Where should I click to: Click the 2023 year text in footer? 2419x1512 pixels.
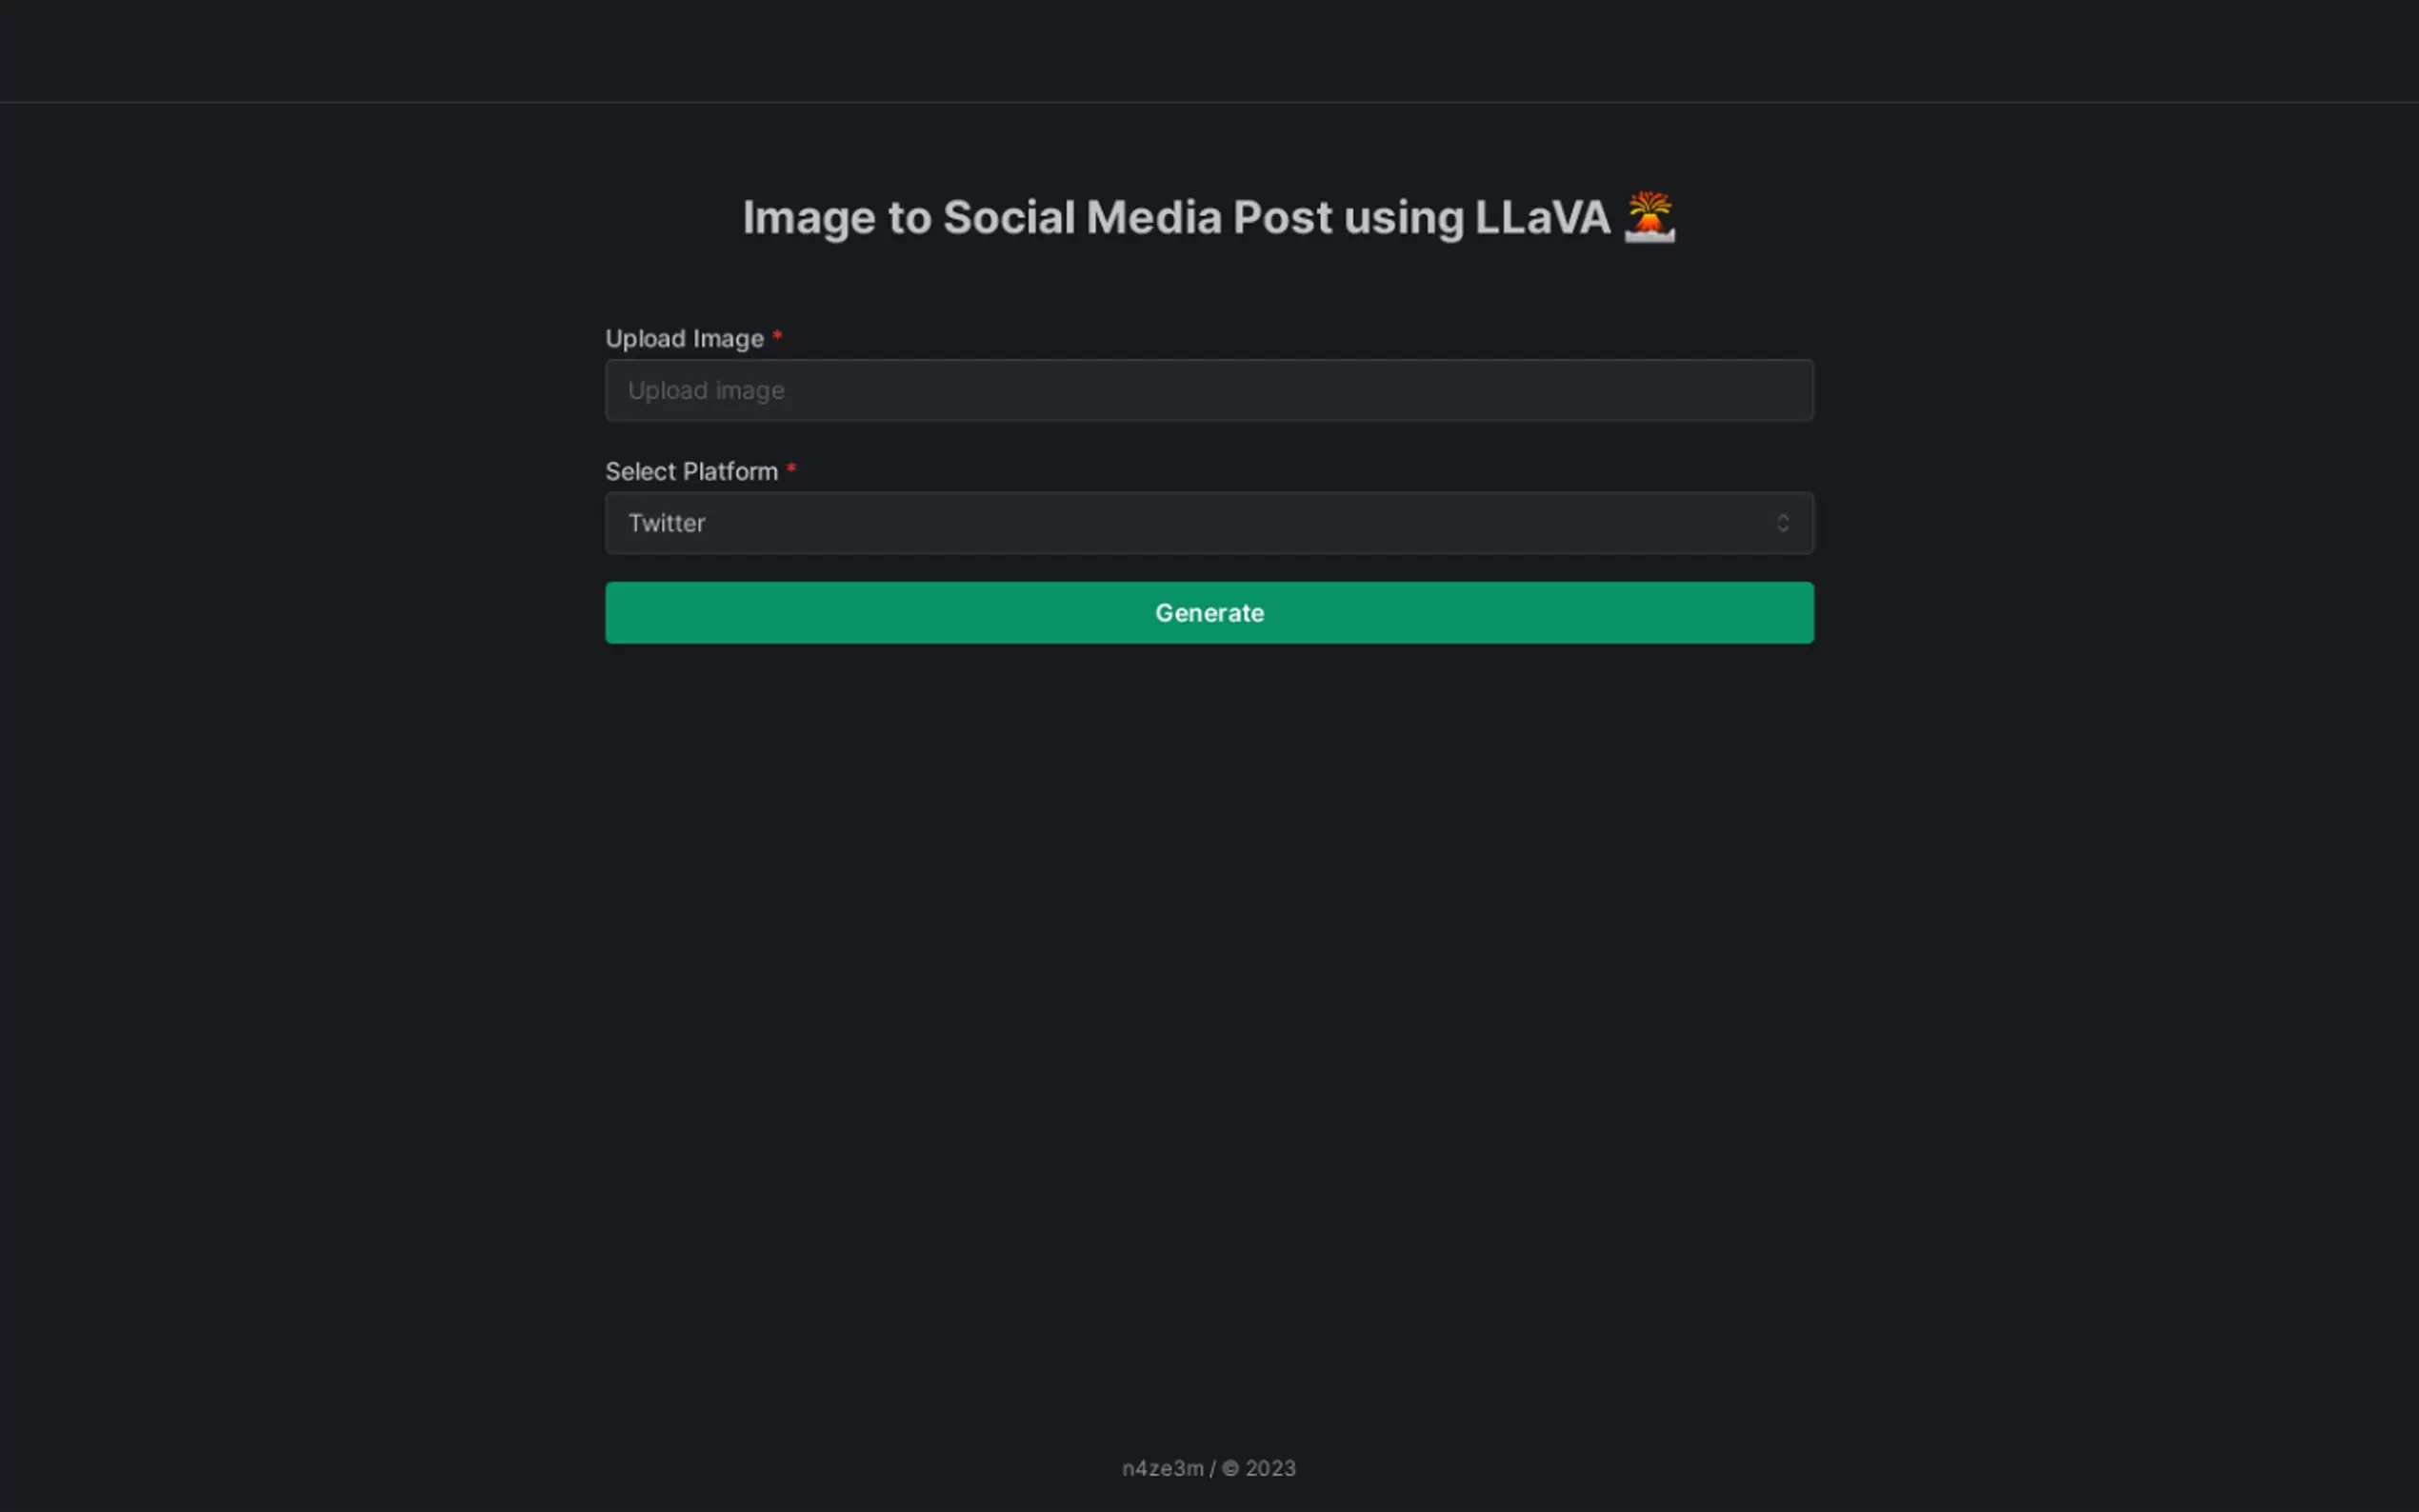[1270, 1468]
